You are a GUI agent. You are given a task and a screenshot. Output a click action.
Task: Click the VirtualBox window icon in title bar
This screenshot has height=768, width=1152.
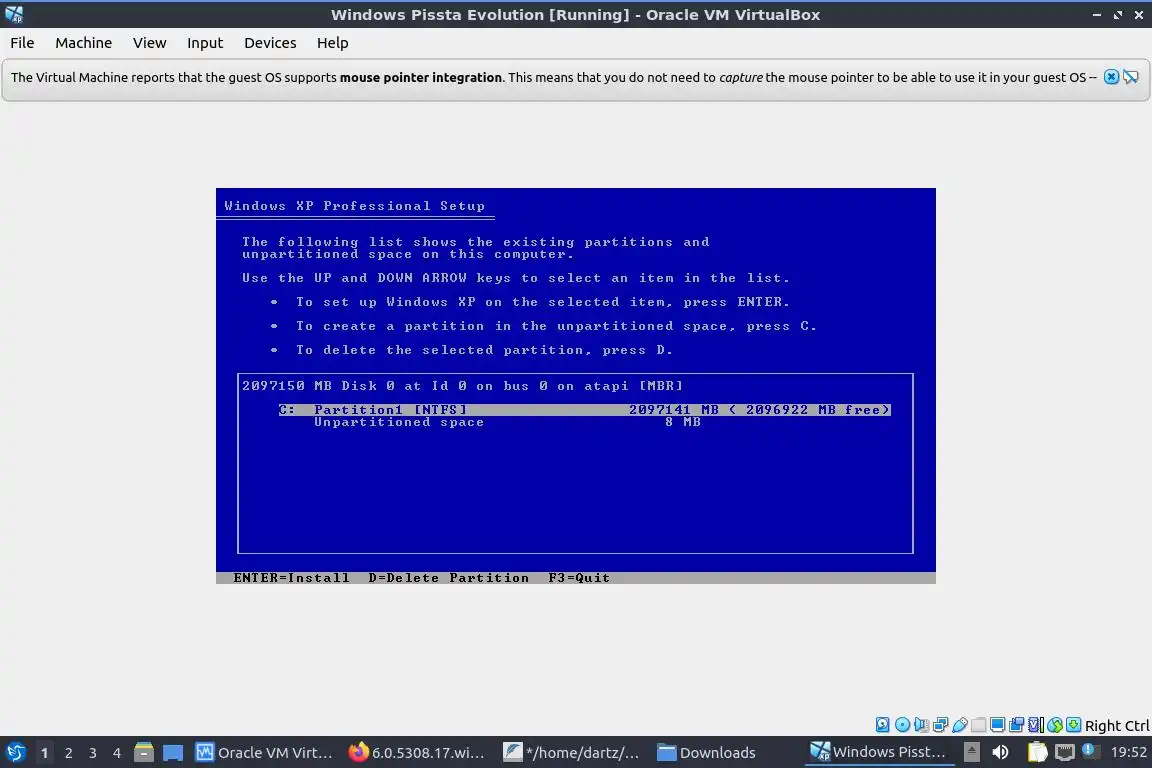pyautogui.click(x=14, y=14)
